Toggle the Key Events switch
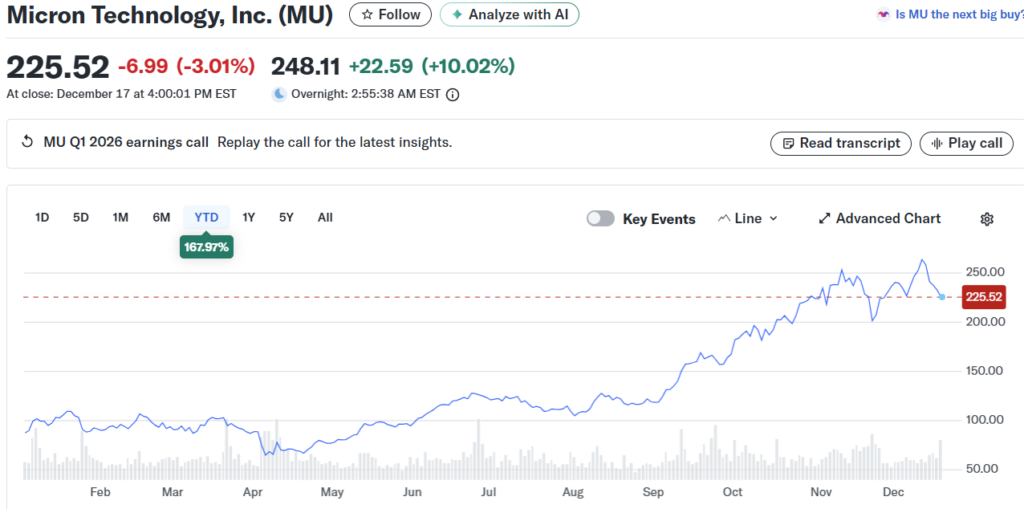 pyautogui.click(x=600, y=219)
